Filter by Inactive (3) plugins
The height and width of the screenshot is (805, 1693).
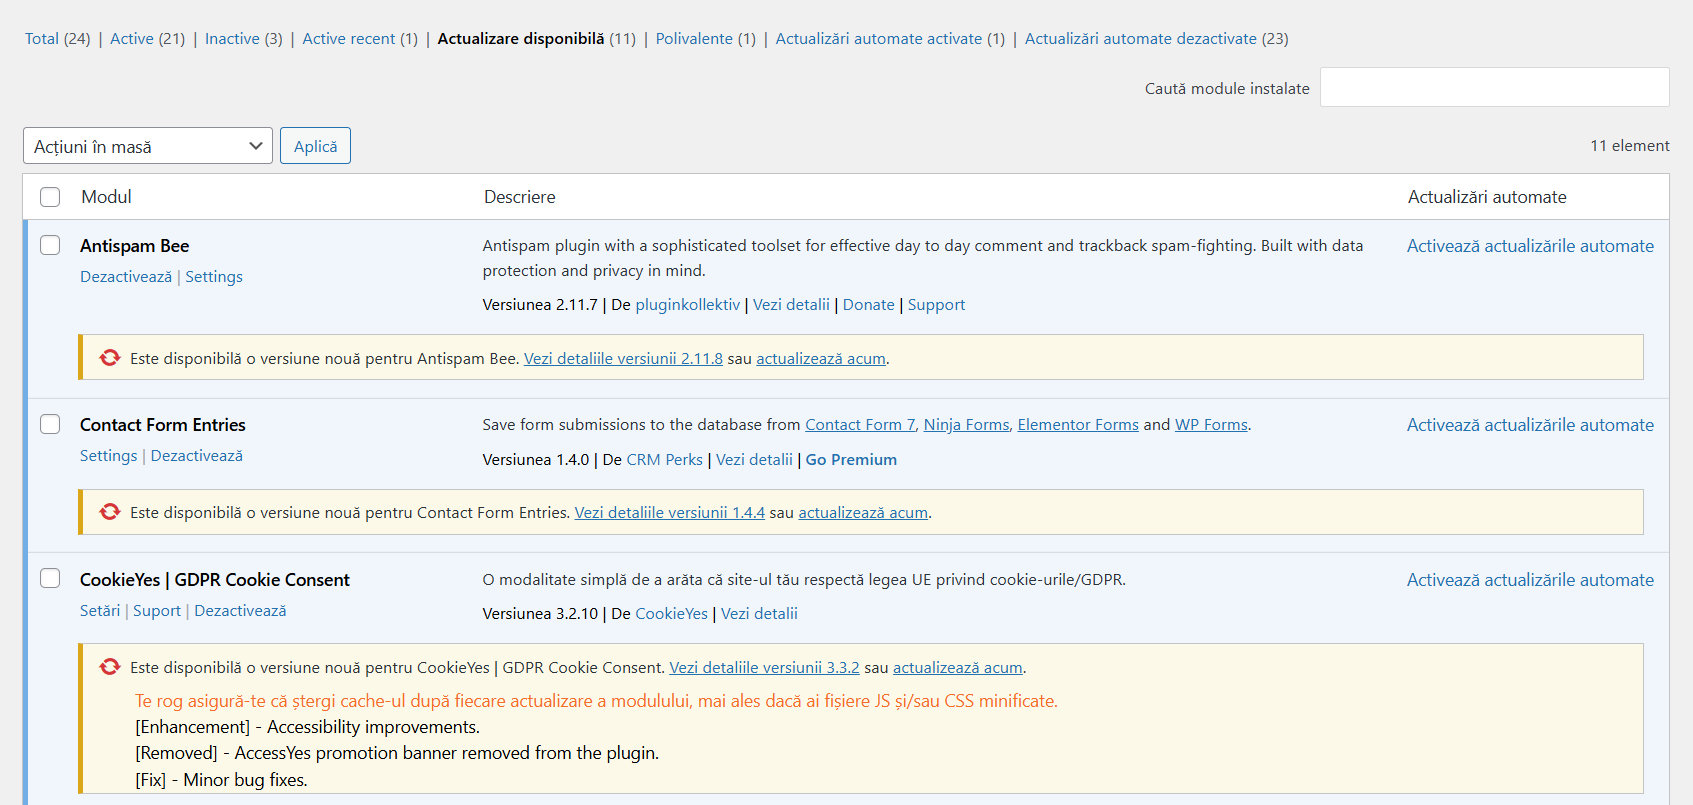point(244,39)
